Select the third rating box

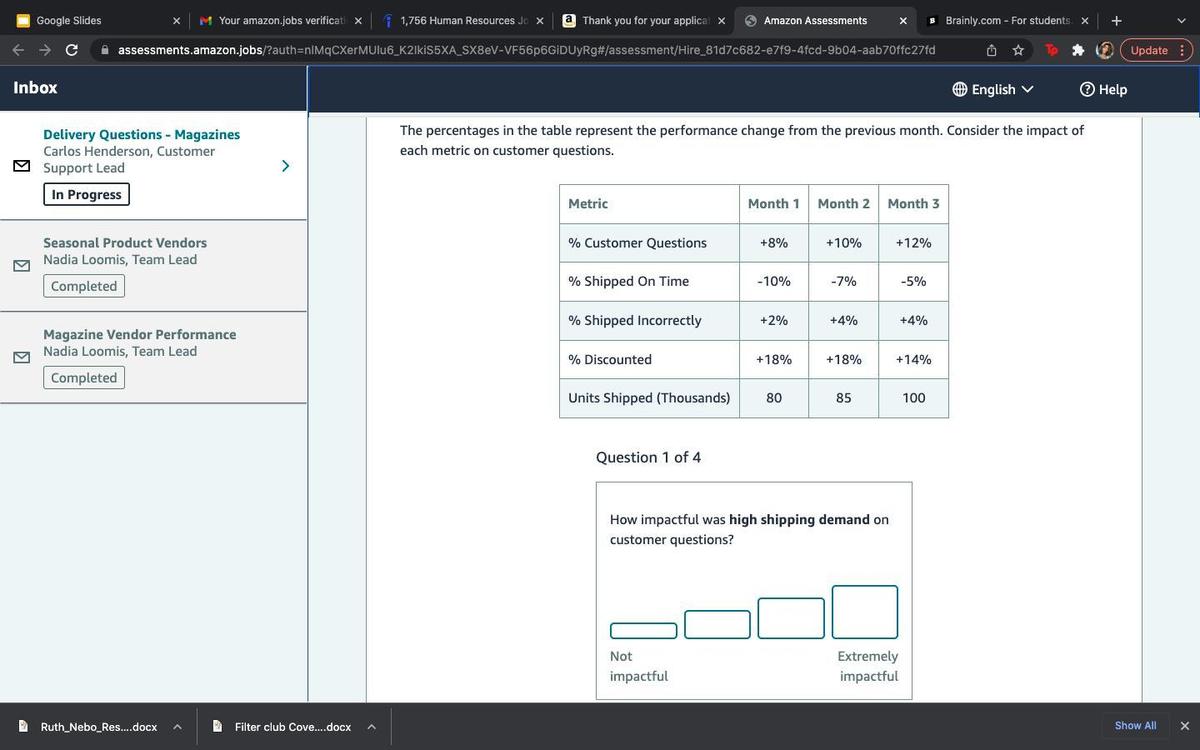(791, 618)
